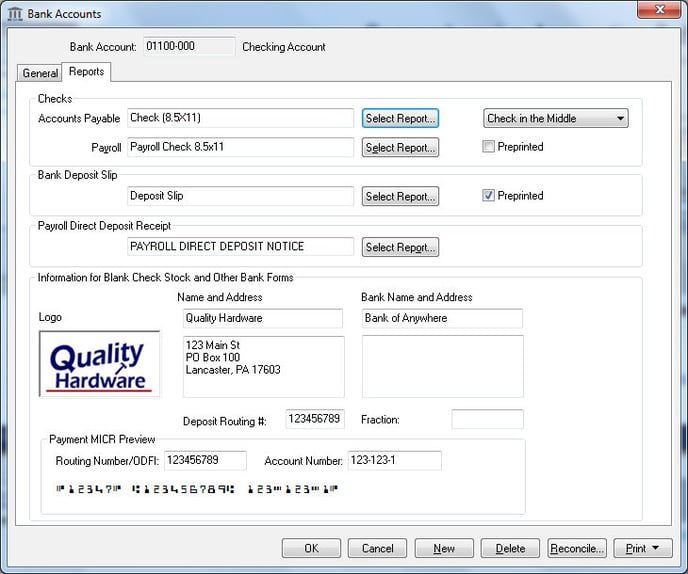Toggle Preprinted checkbox for Payroll checks
The height and width of the screenshot is (574, 688).
(489, 147)
